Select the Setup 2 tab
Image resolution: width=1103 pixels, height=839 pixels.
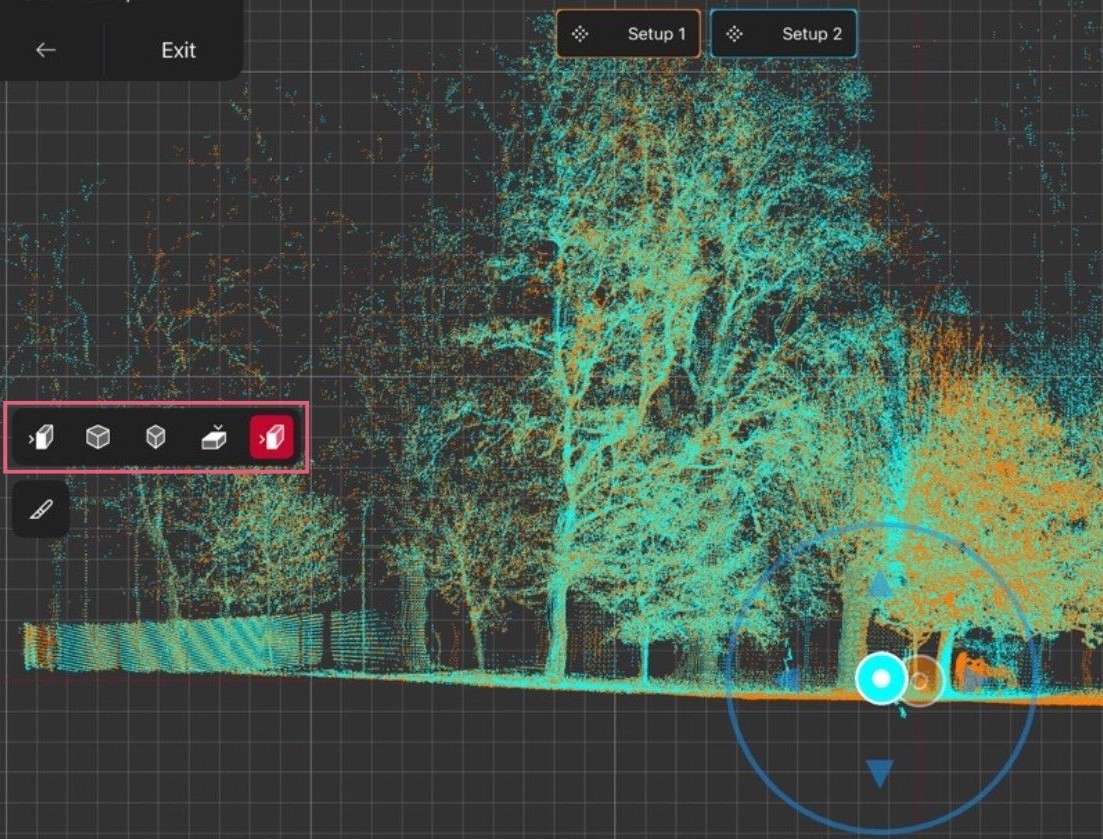click(784, 34)
